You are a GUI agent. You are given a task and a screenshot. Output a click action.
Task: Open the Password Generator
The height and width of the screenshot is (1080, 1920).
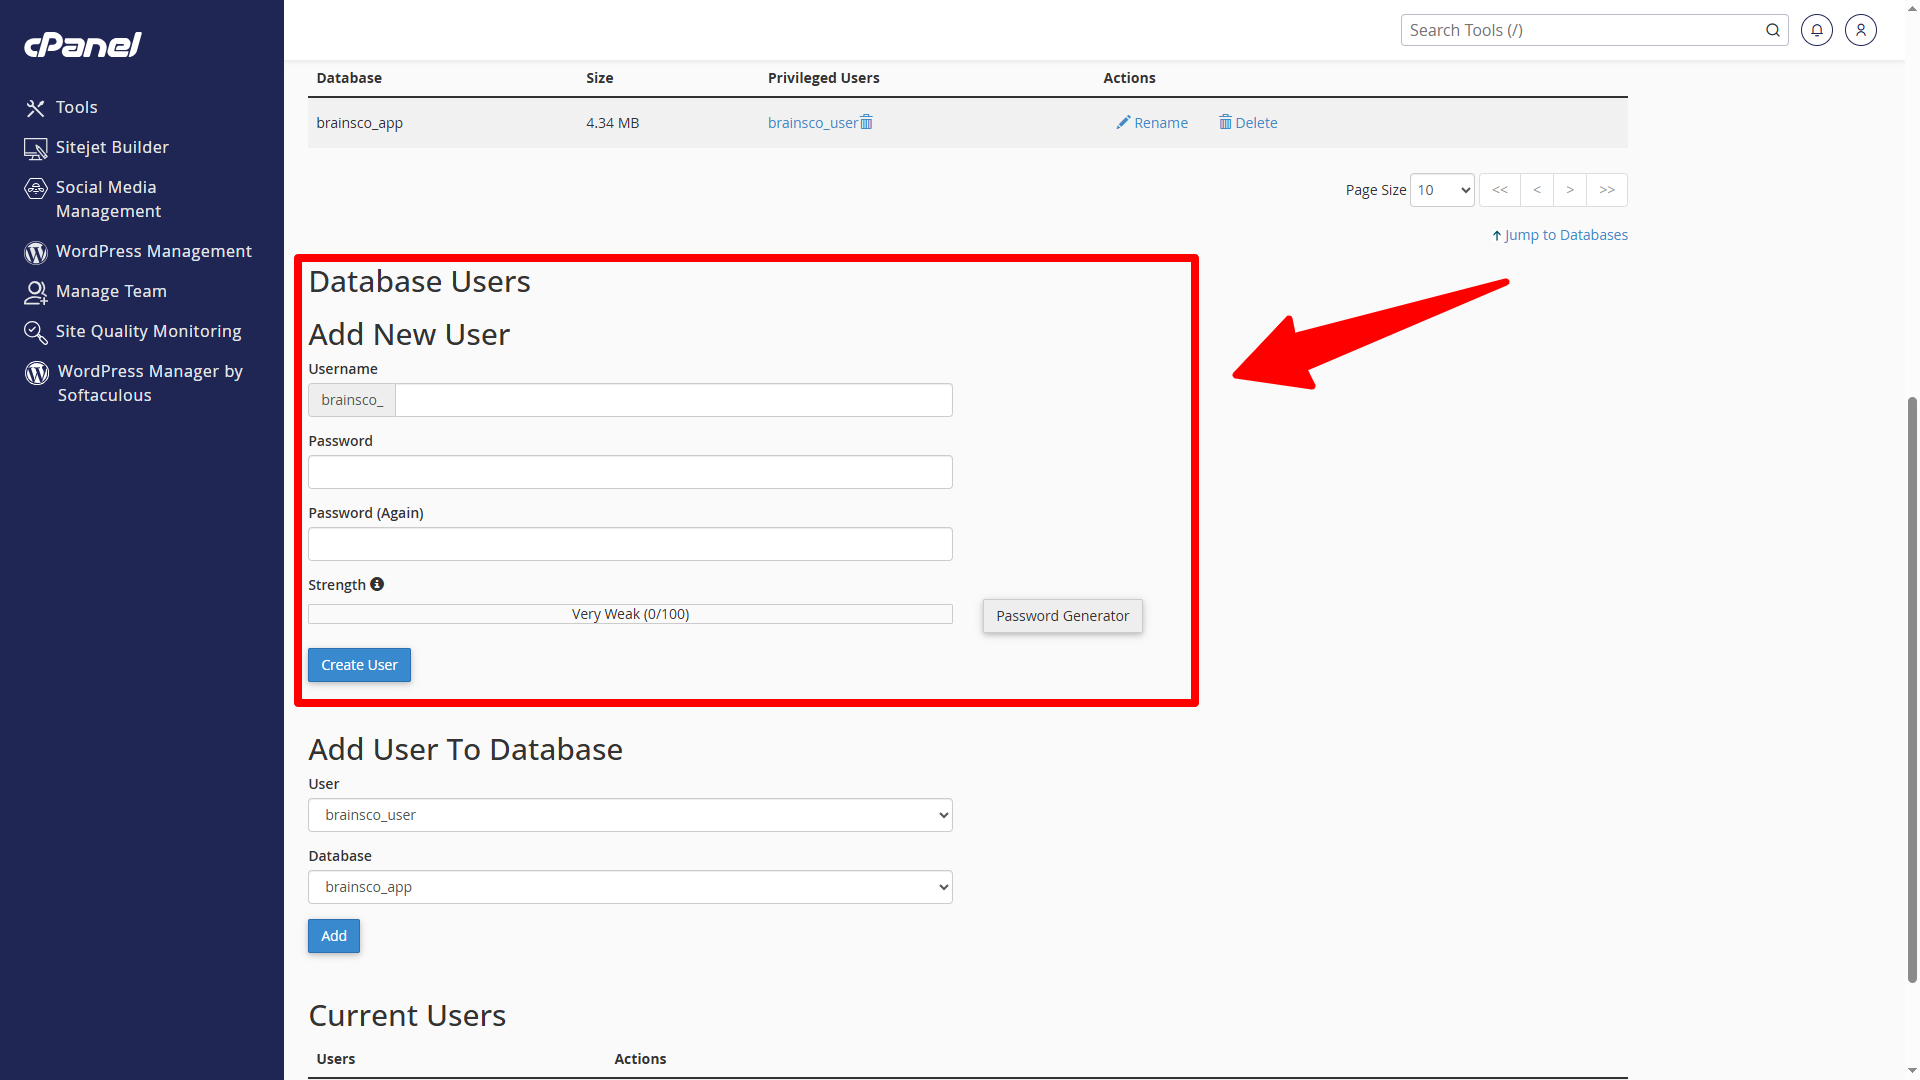(x=1062, y=616)
